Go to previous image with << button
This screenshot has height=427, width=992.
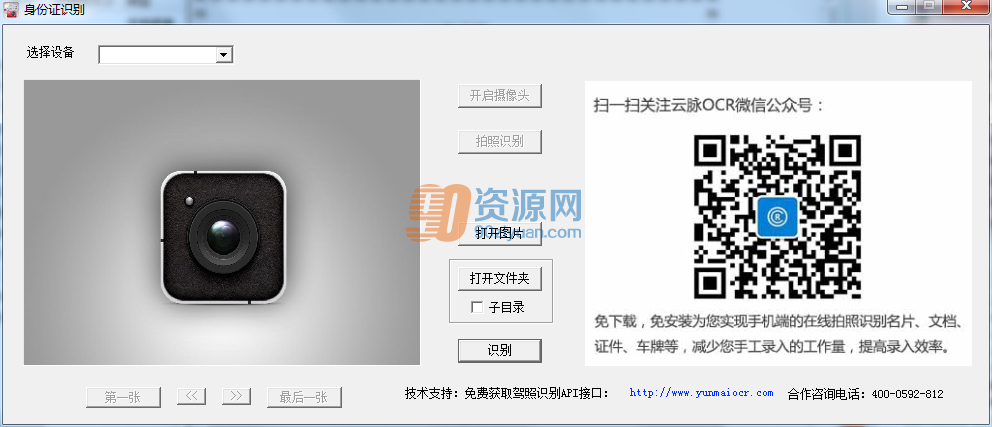[x=192, y=397]
